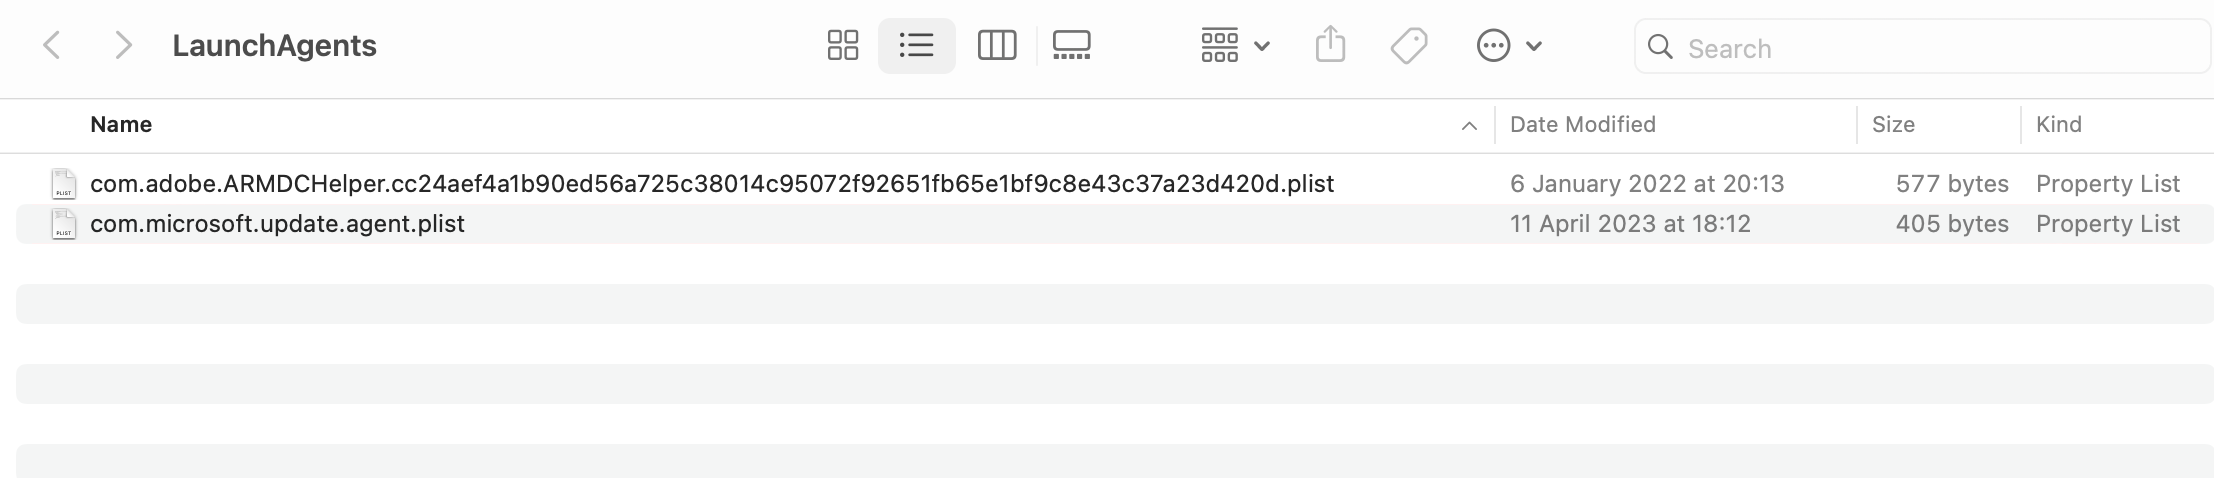Click the Share toolbar icon
2214x478 pixels.
[x=1330, y=46]
